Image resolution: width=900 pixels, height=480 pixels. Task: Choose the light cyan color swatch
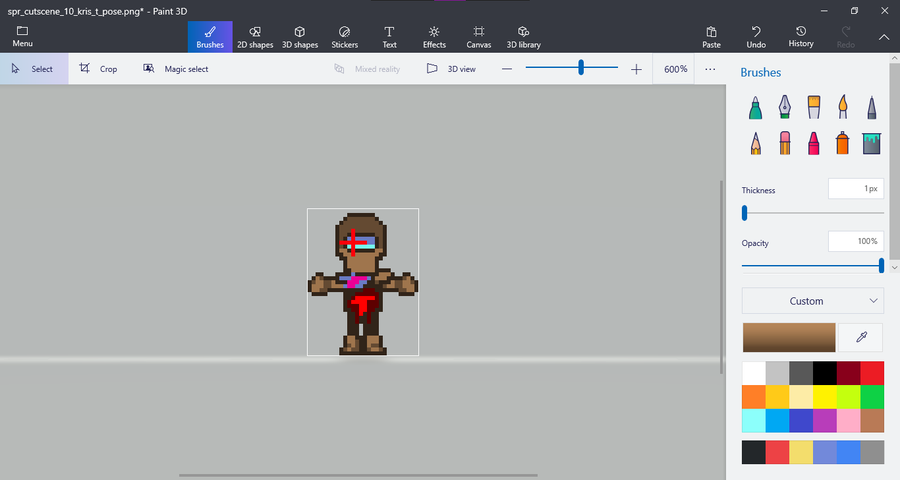coord(754,420)
